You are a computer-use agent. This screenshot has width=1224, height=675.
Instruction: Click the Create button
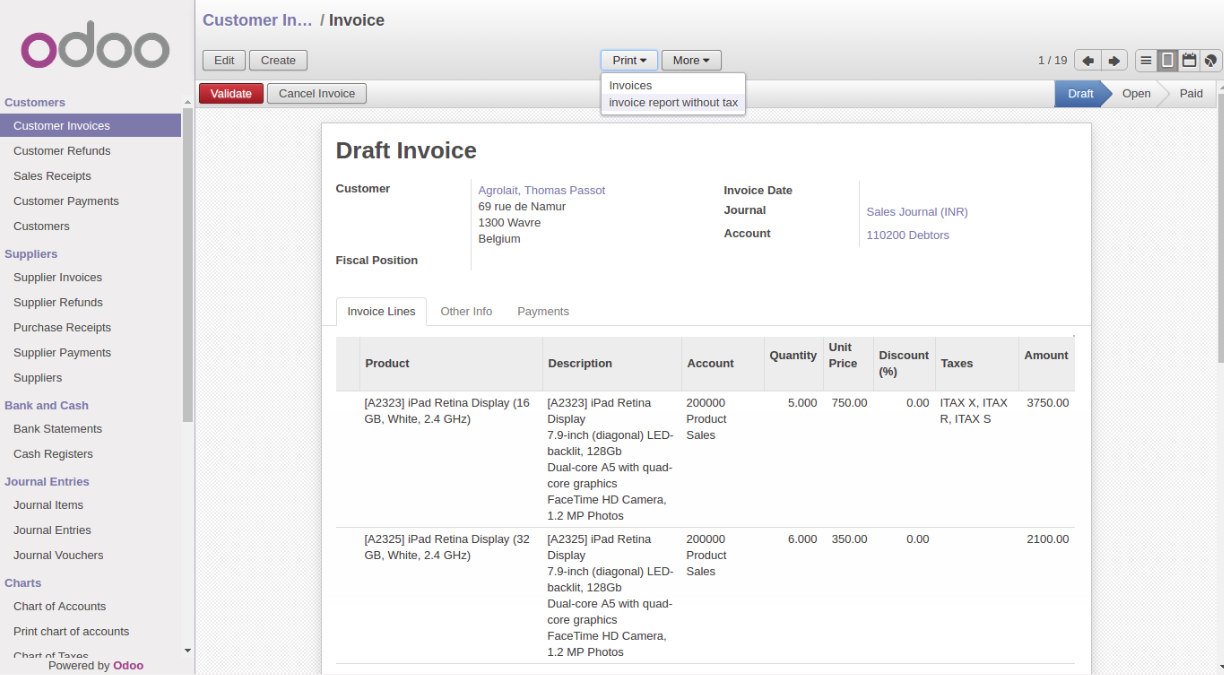278,61
